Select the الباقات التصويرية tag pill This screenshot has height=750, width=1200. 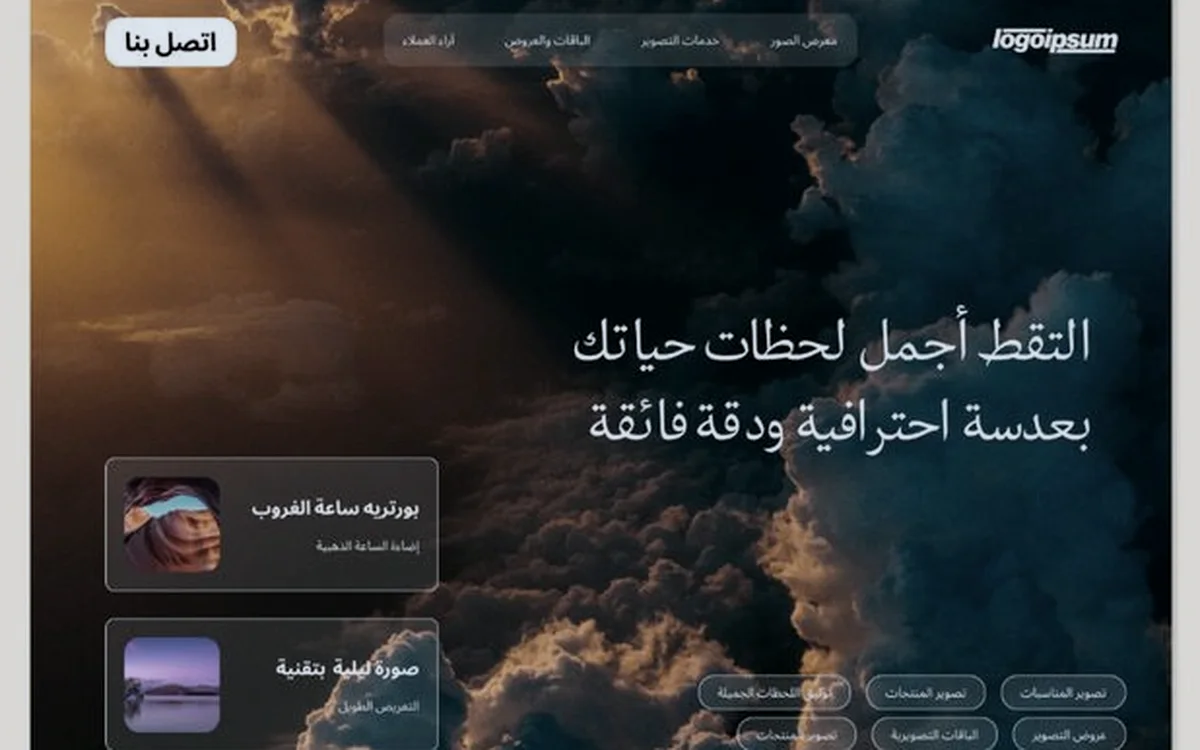(x=935, y=733)
